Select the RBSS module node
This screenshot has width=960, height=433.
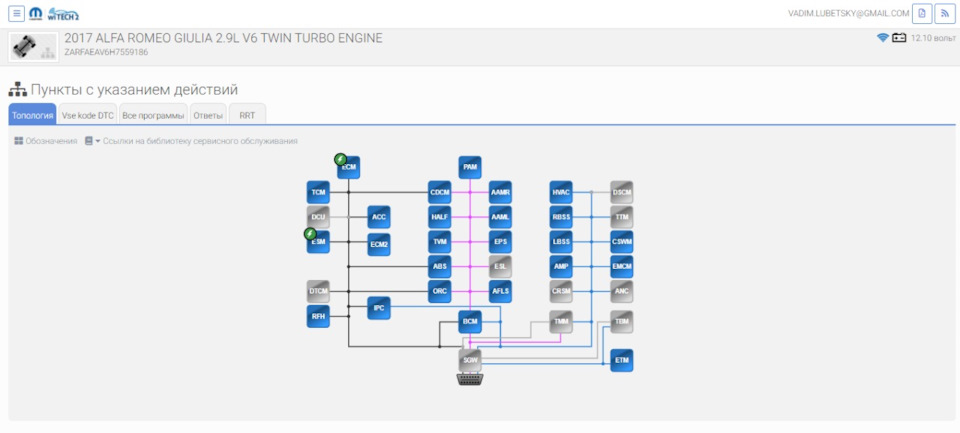(x=561, y=217)
